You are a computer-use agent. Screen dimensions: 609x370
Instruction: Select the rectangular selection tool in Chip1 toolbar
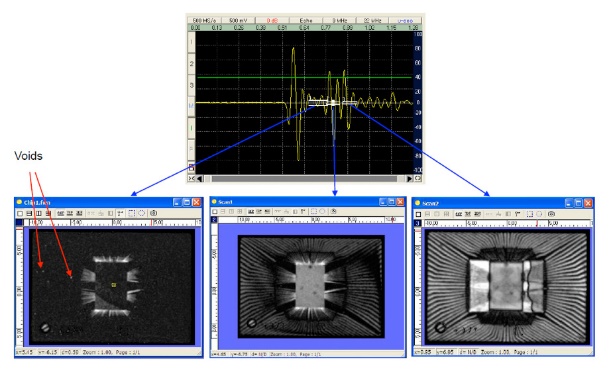coord(132,213)
